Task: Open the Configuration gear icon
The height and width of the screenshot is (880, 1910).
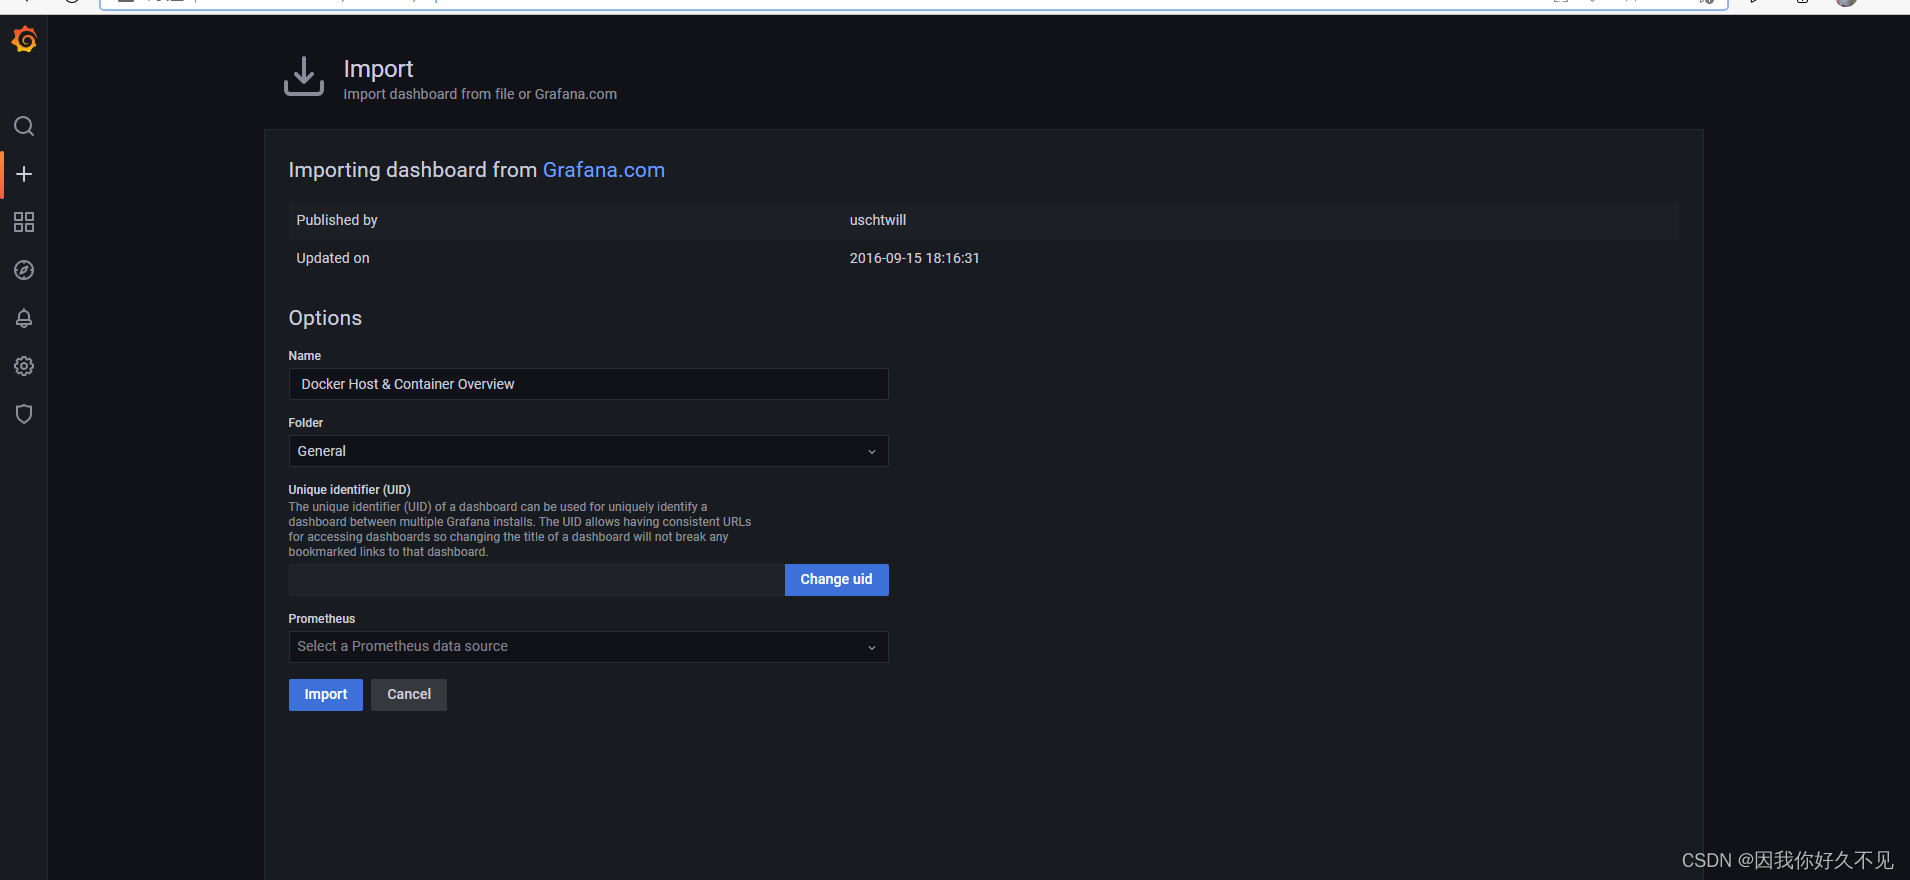Action: point(24,366)
